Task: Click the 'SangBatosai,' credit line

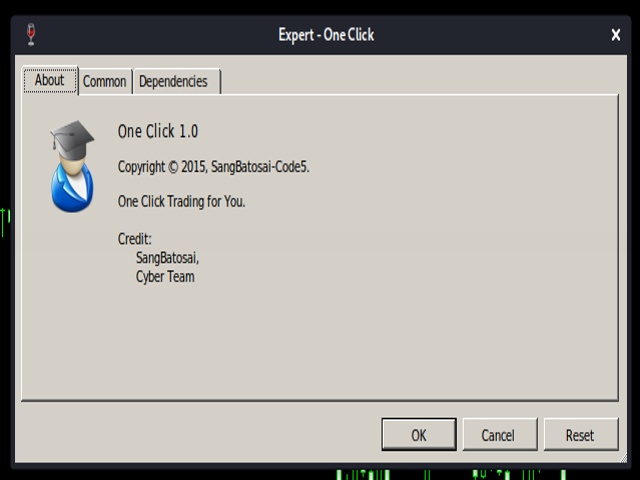Action: (167, 258)
